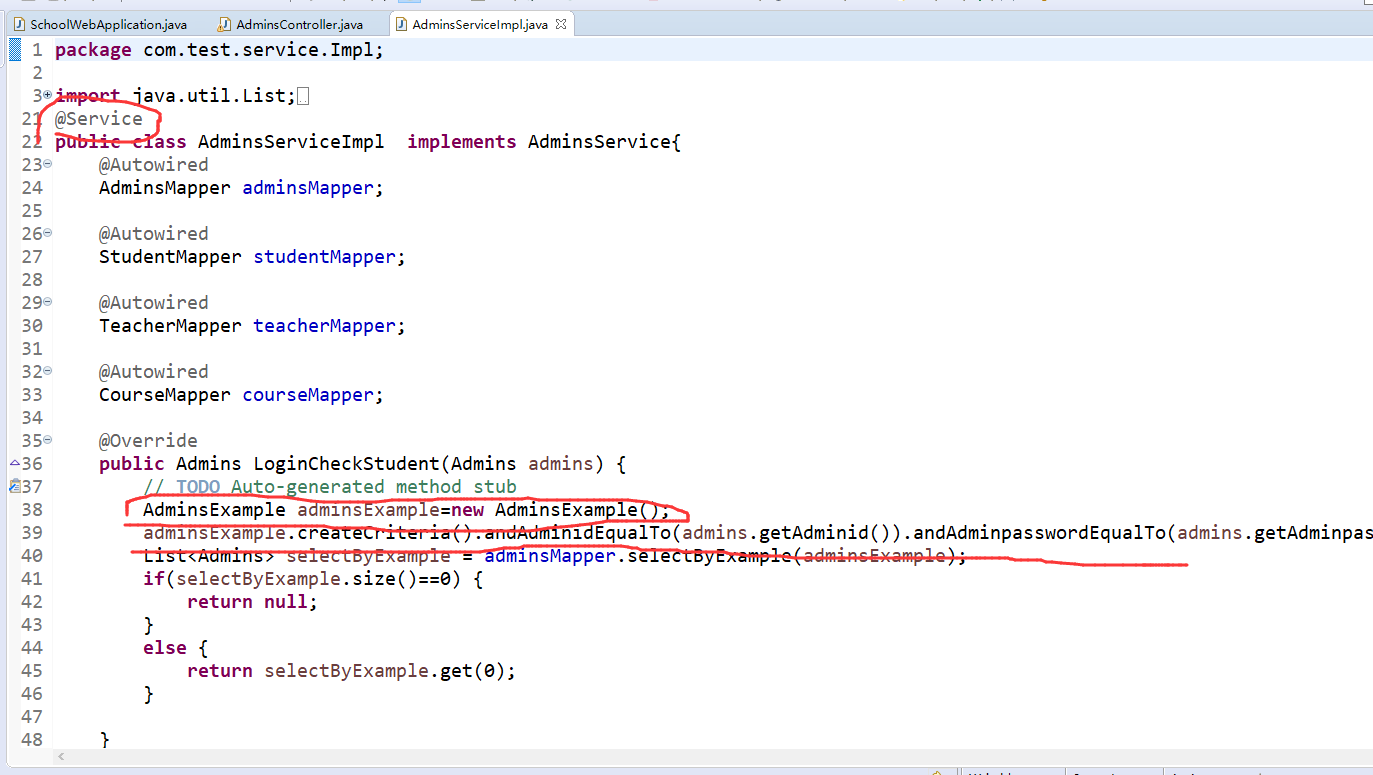The image size is (1373, 775).
Task: Expand the folded imports at line 3
Action: pos(47,95)
